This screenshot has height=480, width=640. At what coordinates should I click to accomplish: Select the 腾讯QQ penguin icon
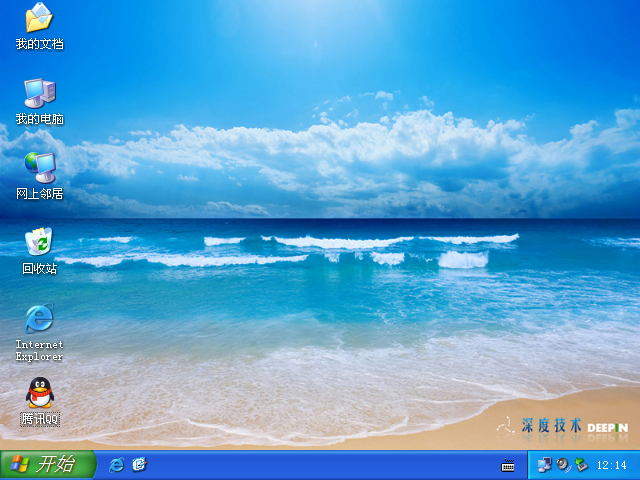[x=39, y=392]
